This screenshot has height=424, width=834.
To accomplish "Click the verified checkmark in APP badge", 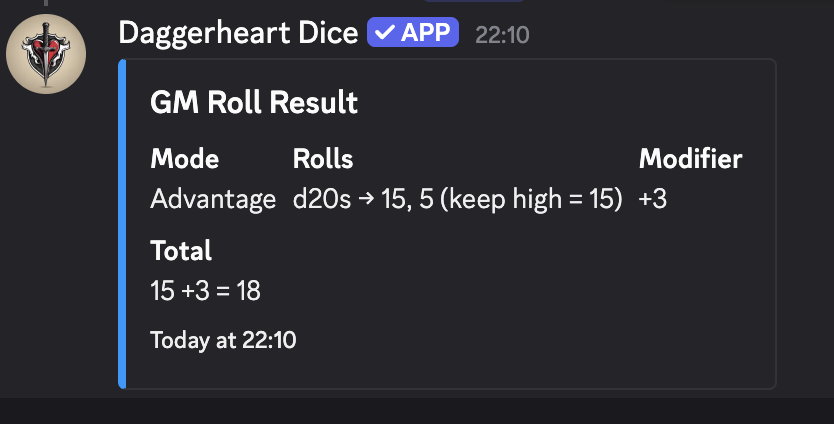I will tap(384, 33).
